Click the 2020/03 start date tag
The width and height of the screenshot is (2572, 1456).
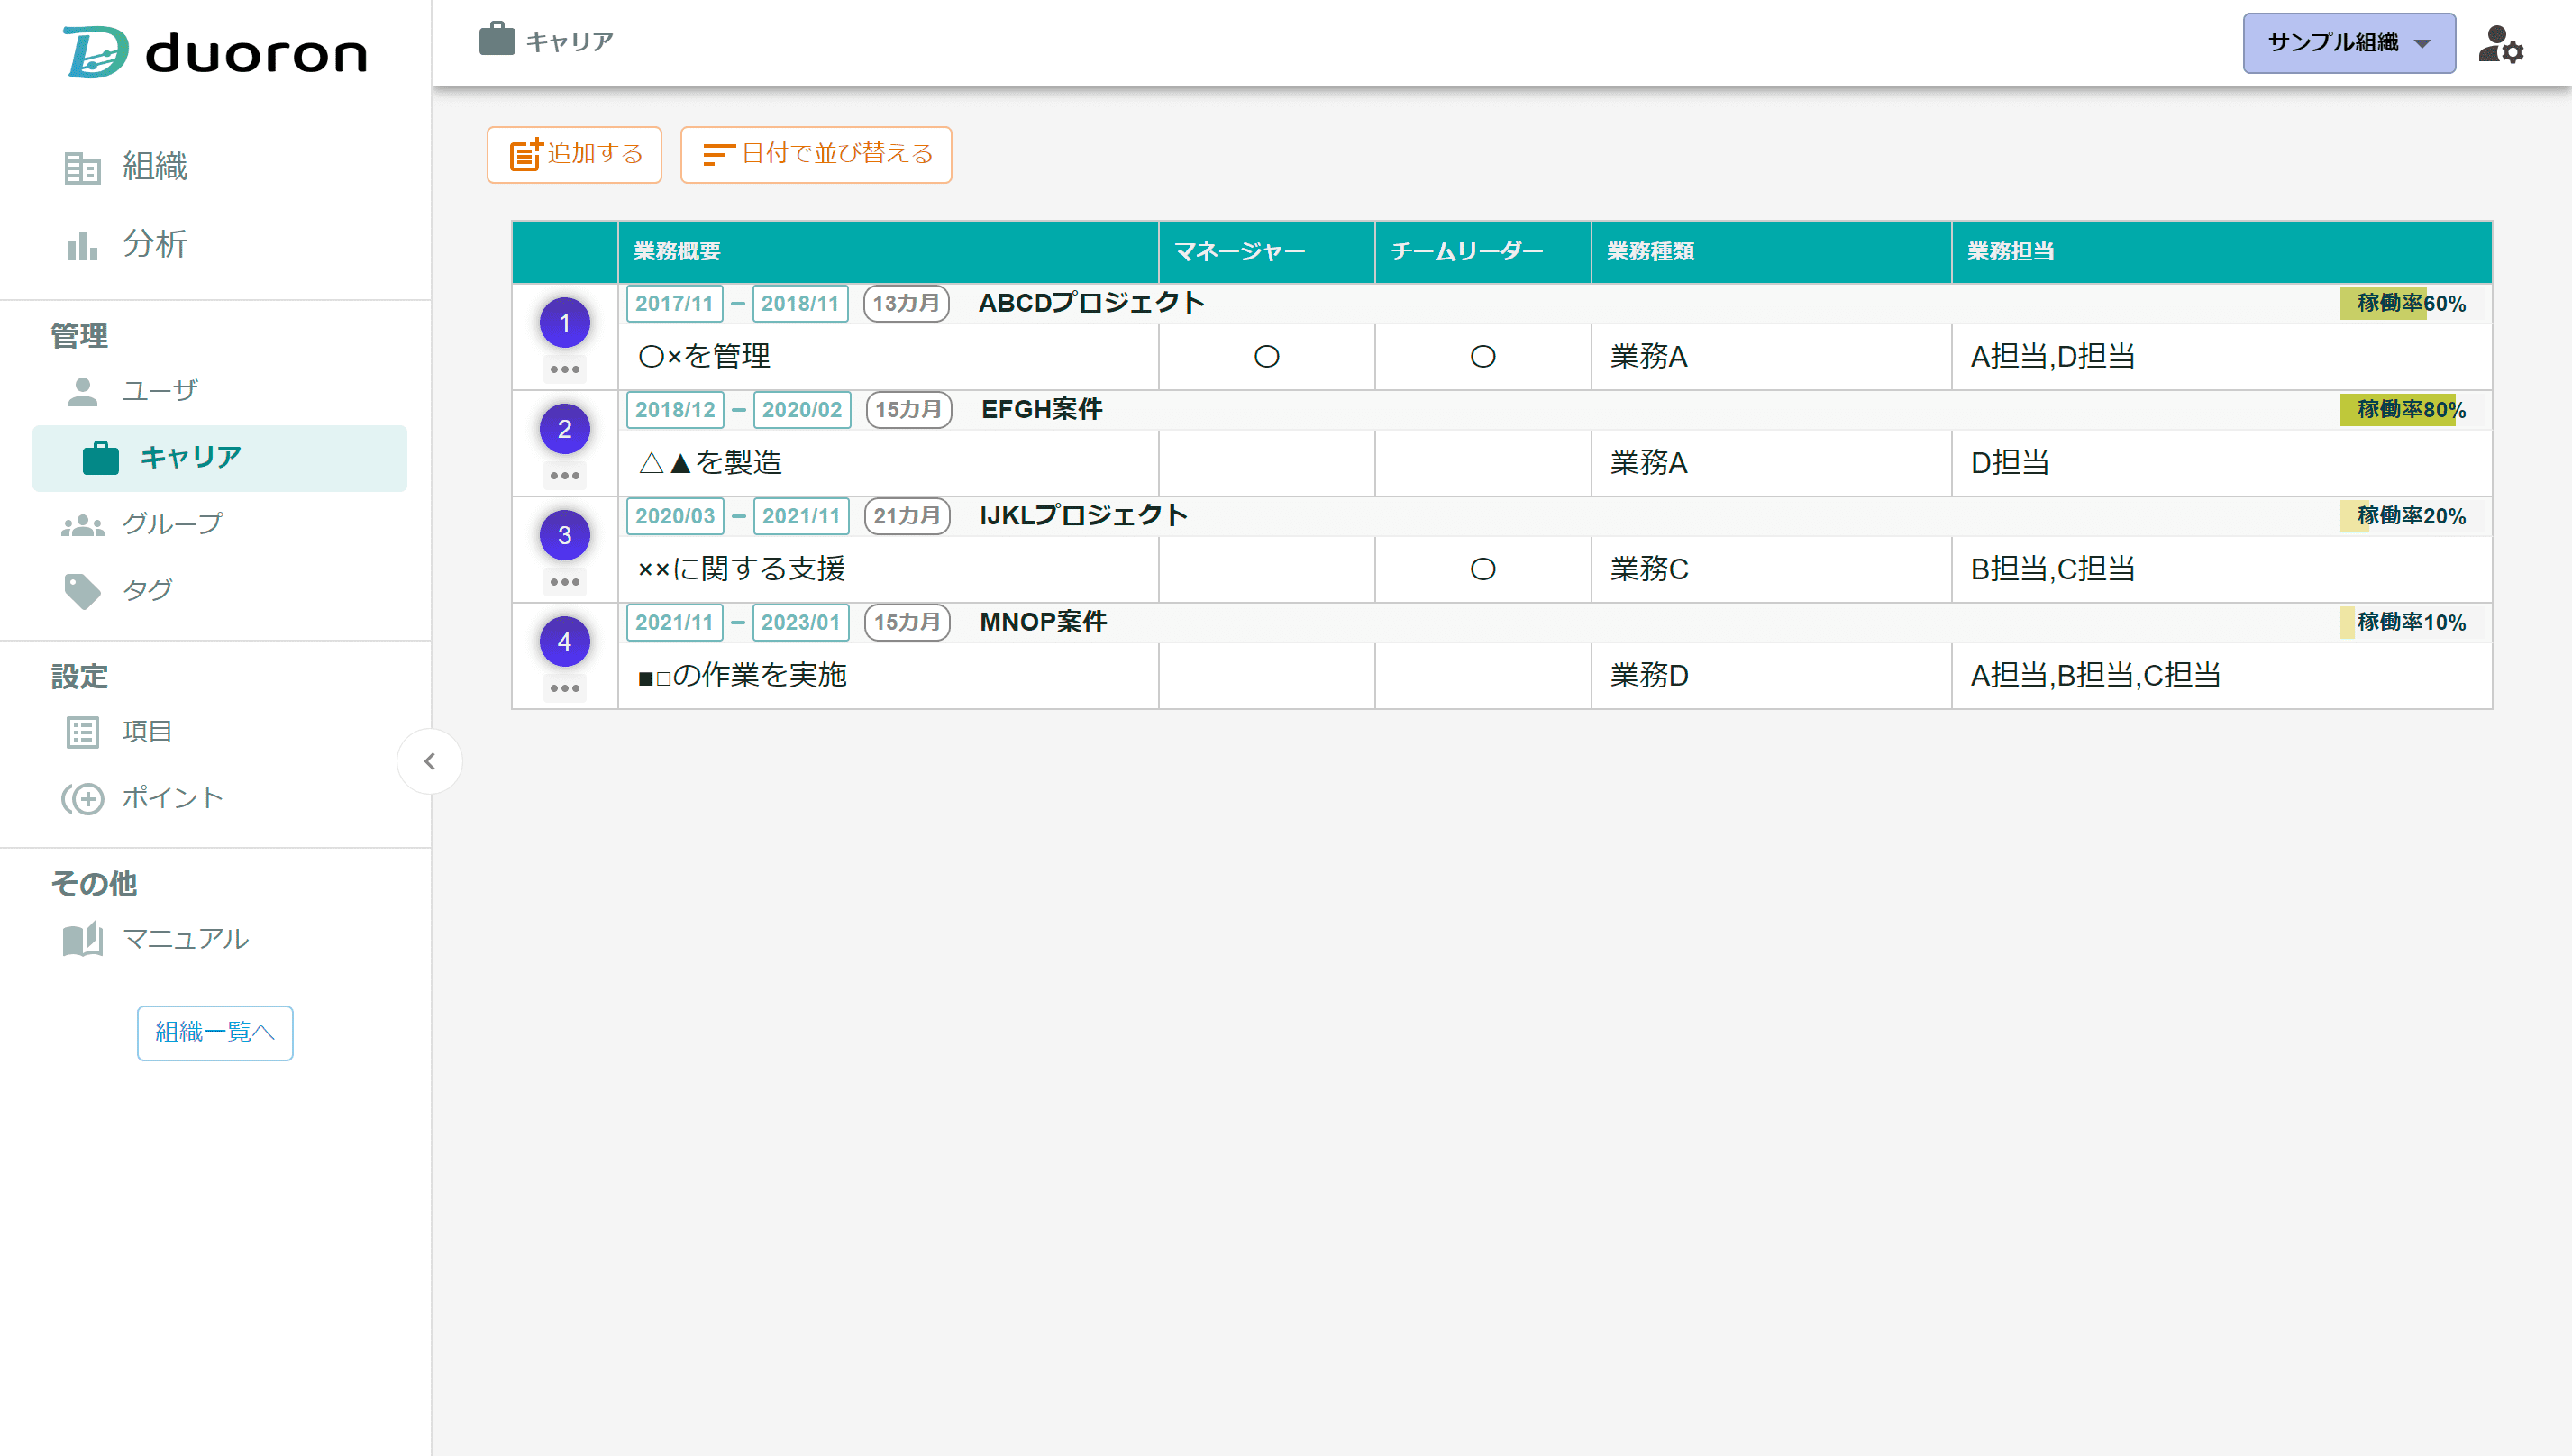(676, 515)
